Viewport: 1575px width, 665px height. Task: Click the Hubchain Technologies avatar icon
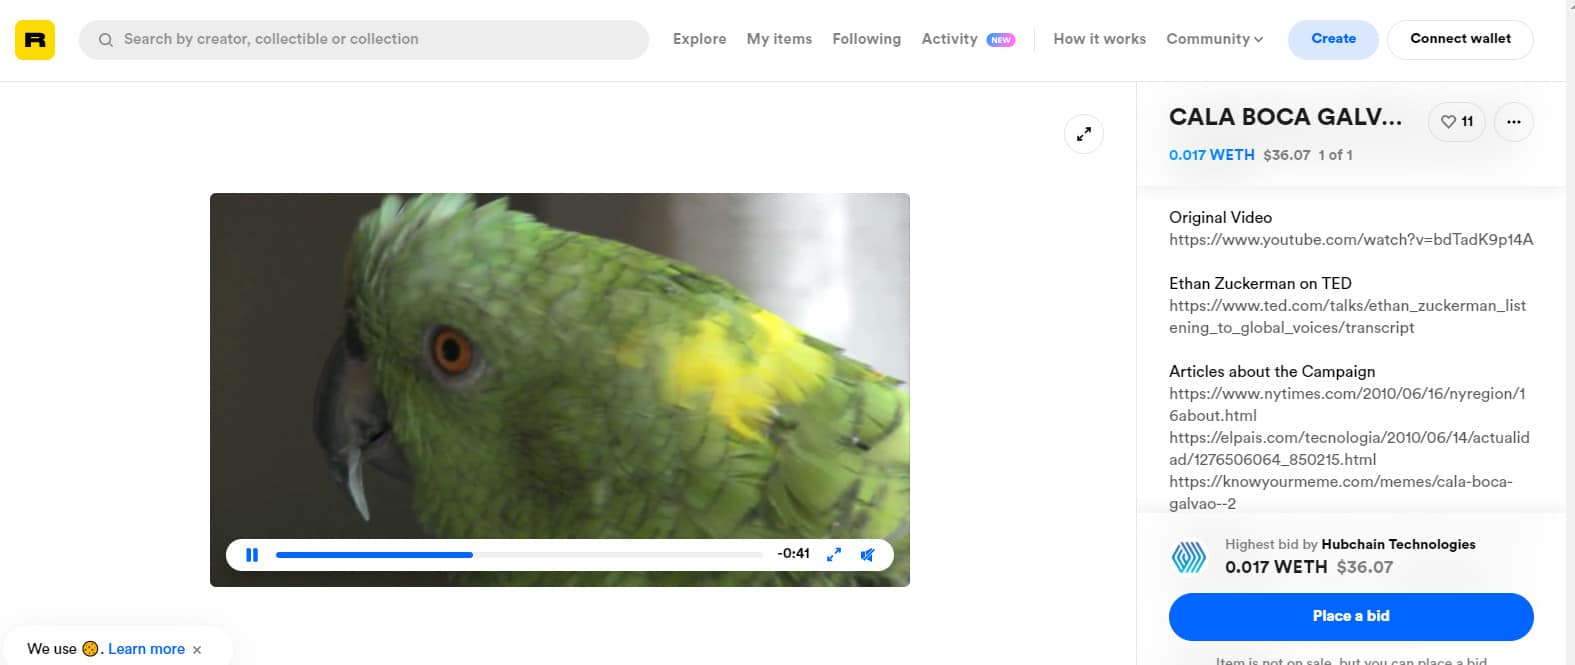[1189, 557]
